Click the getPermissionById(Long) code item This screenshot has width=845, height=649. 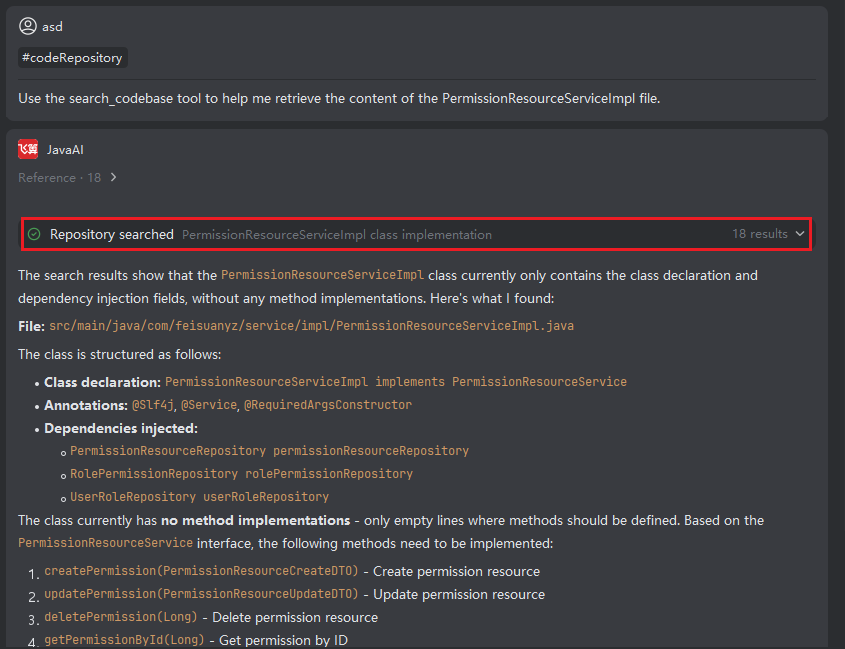(x=124, y=640)
